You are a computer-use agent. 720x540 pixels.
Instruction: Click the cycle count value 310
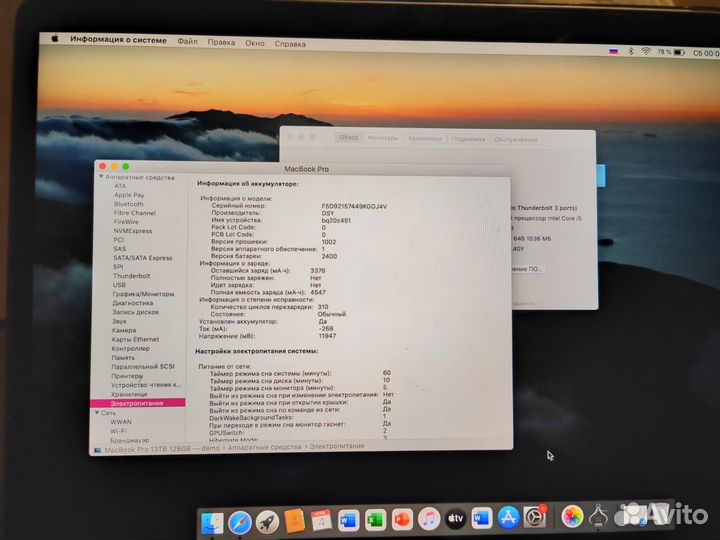pos(323,307)
